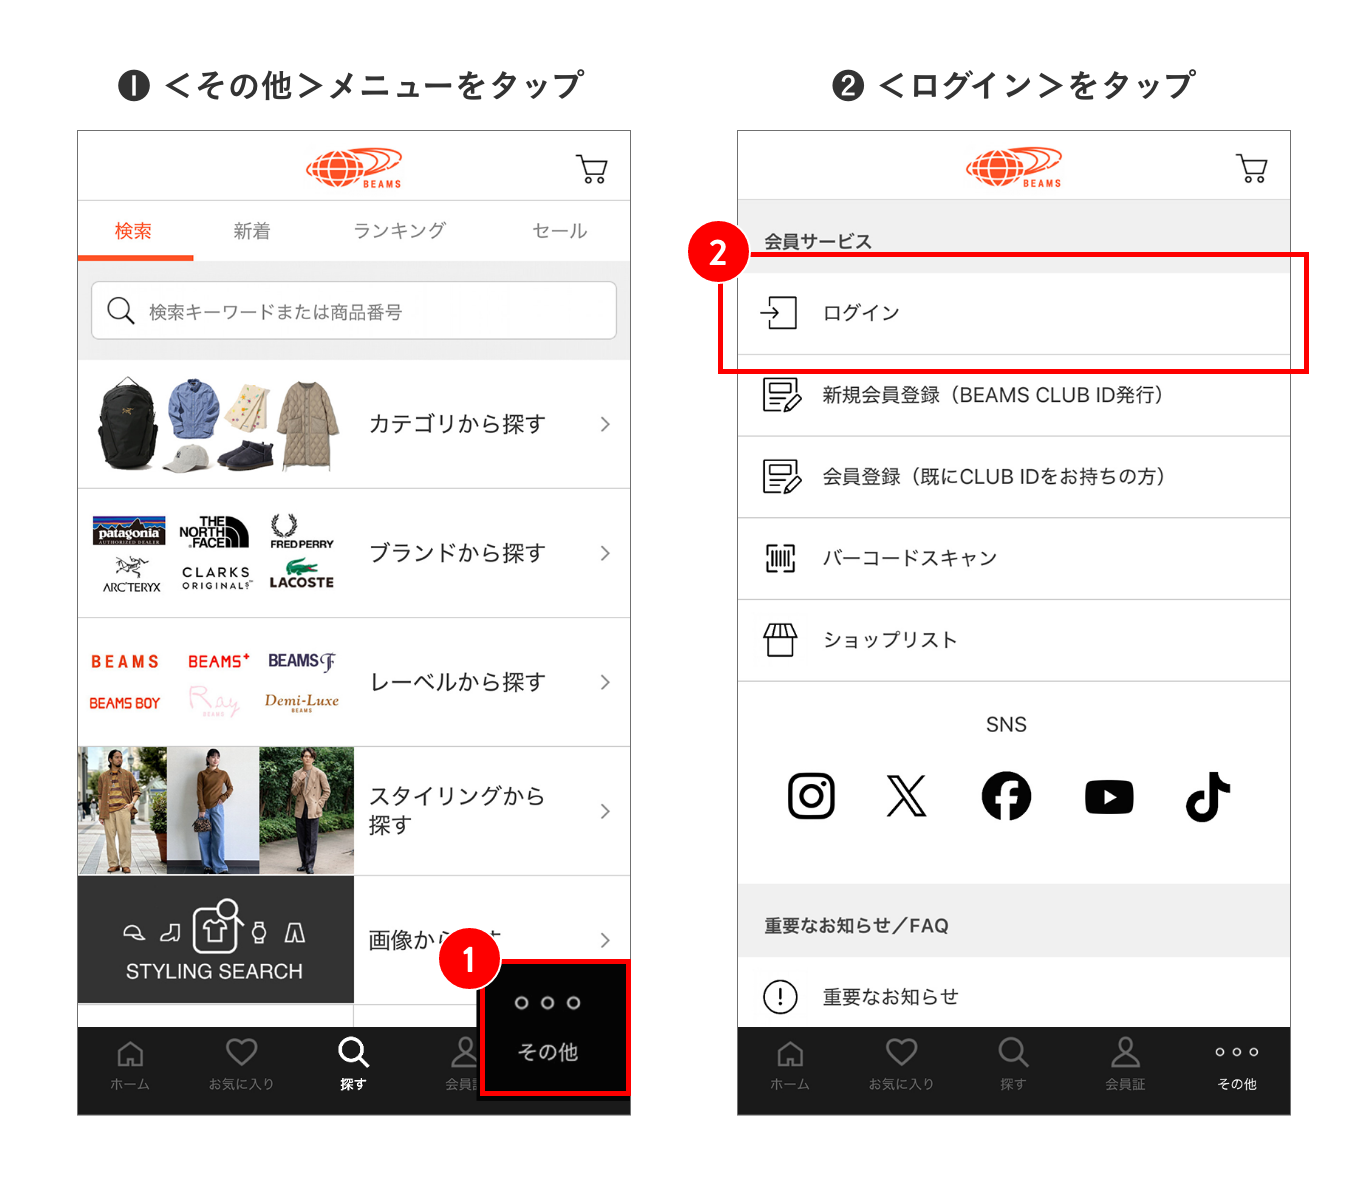
Task: Expand the chevron beside STYLING SEARCH row
Action: (605, 940)
